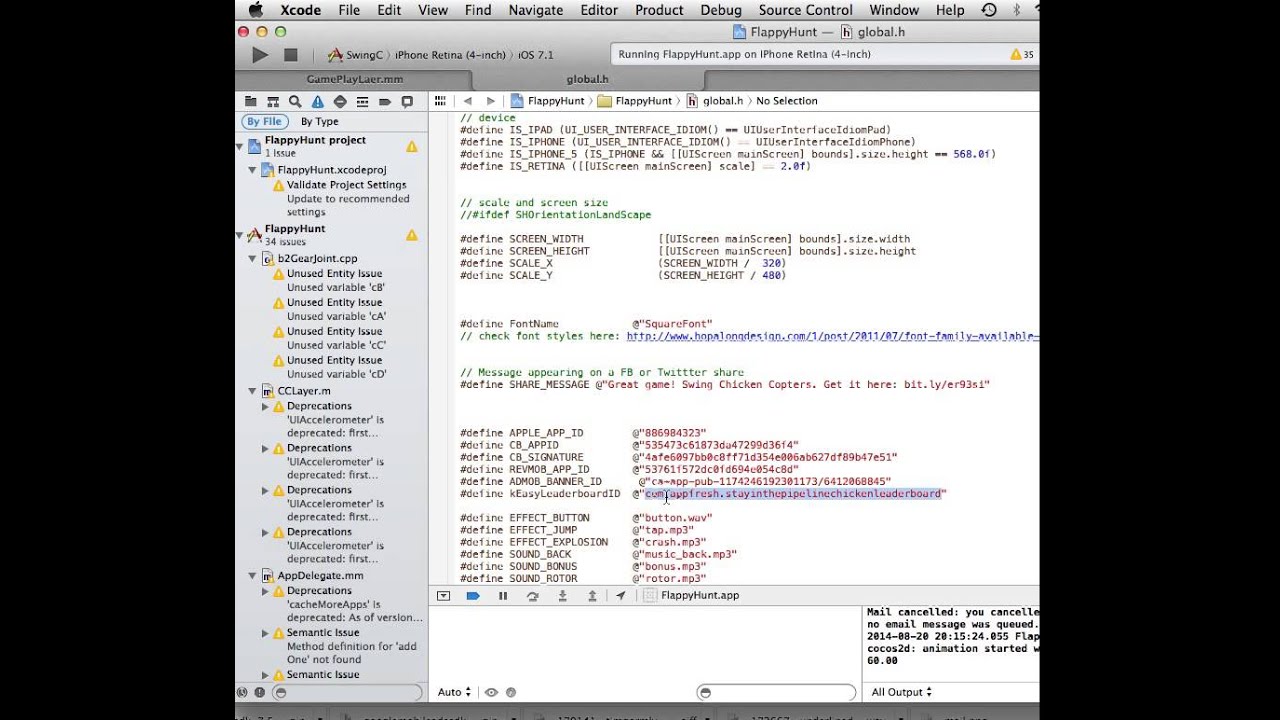
Task: Open the Navigate menu
Action: 536,10
